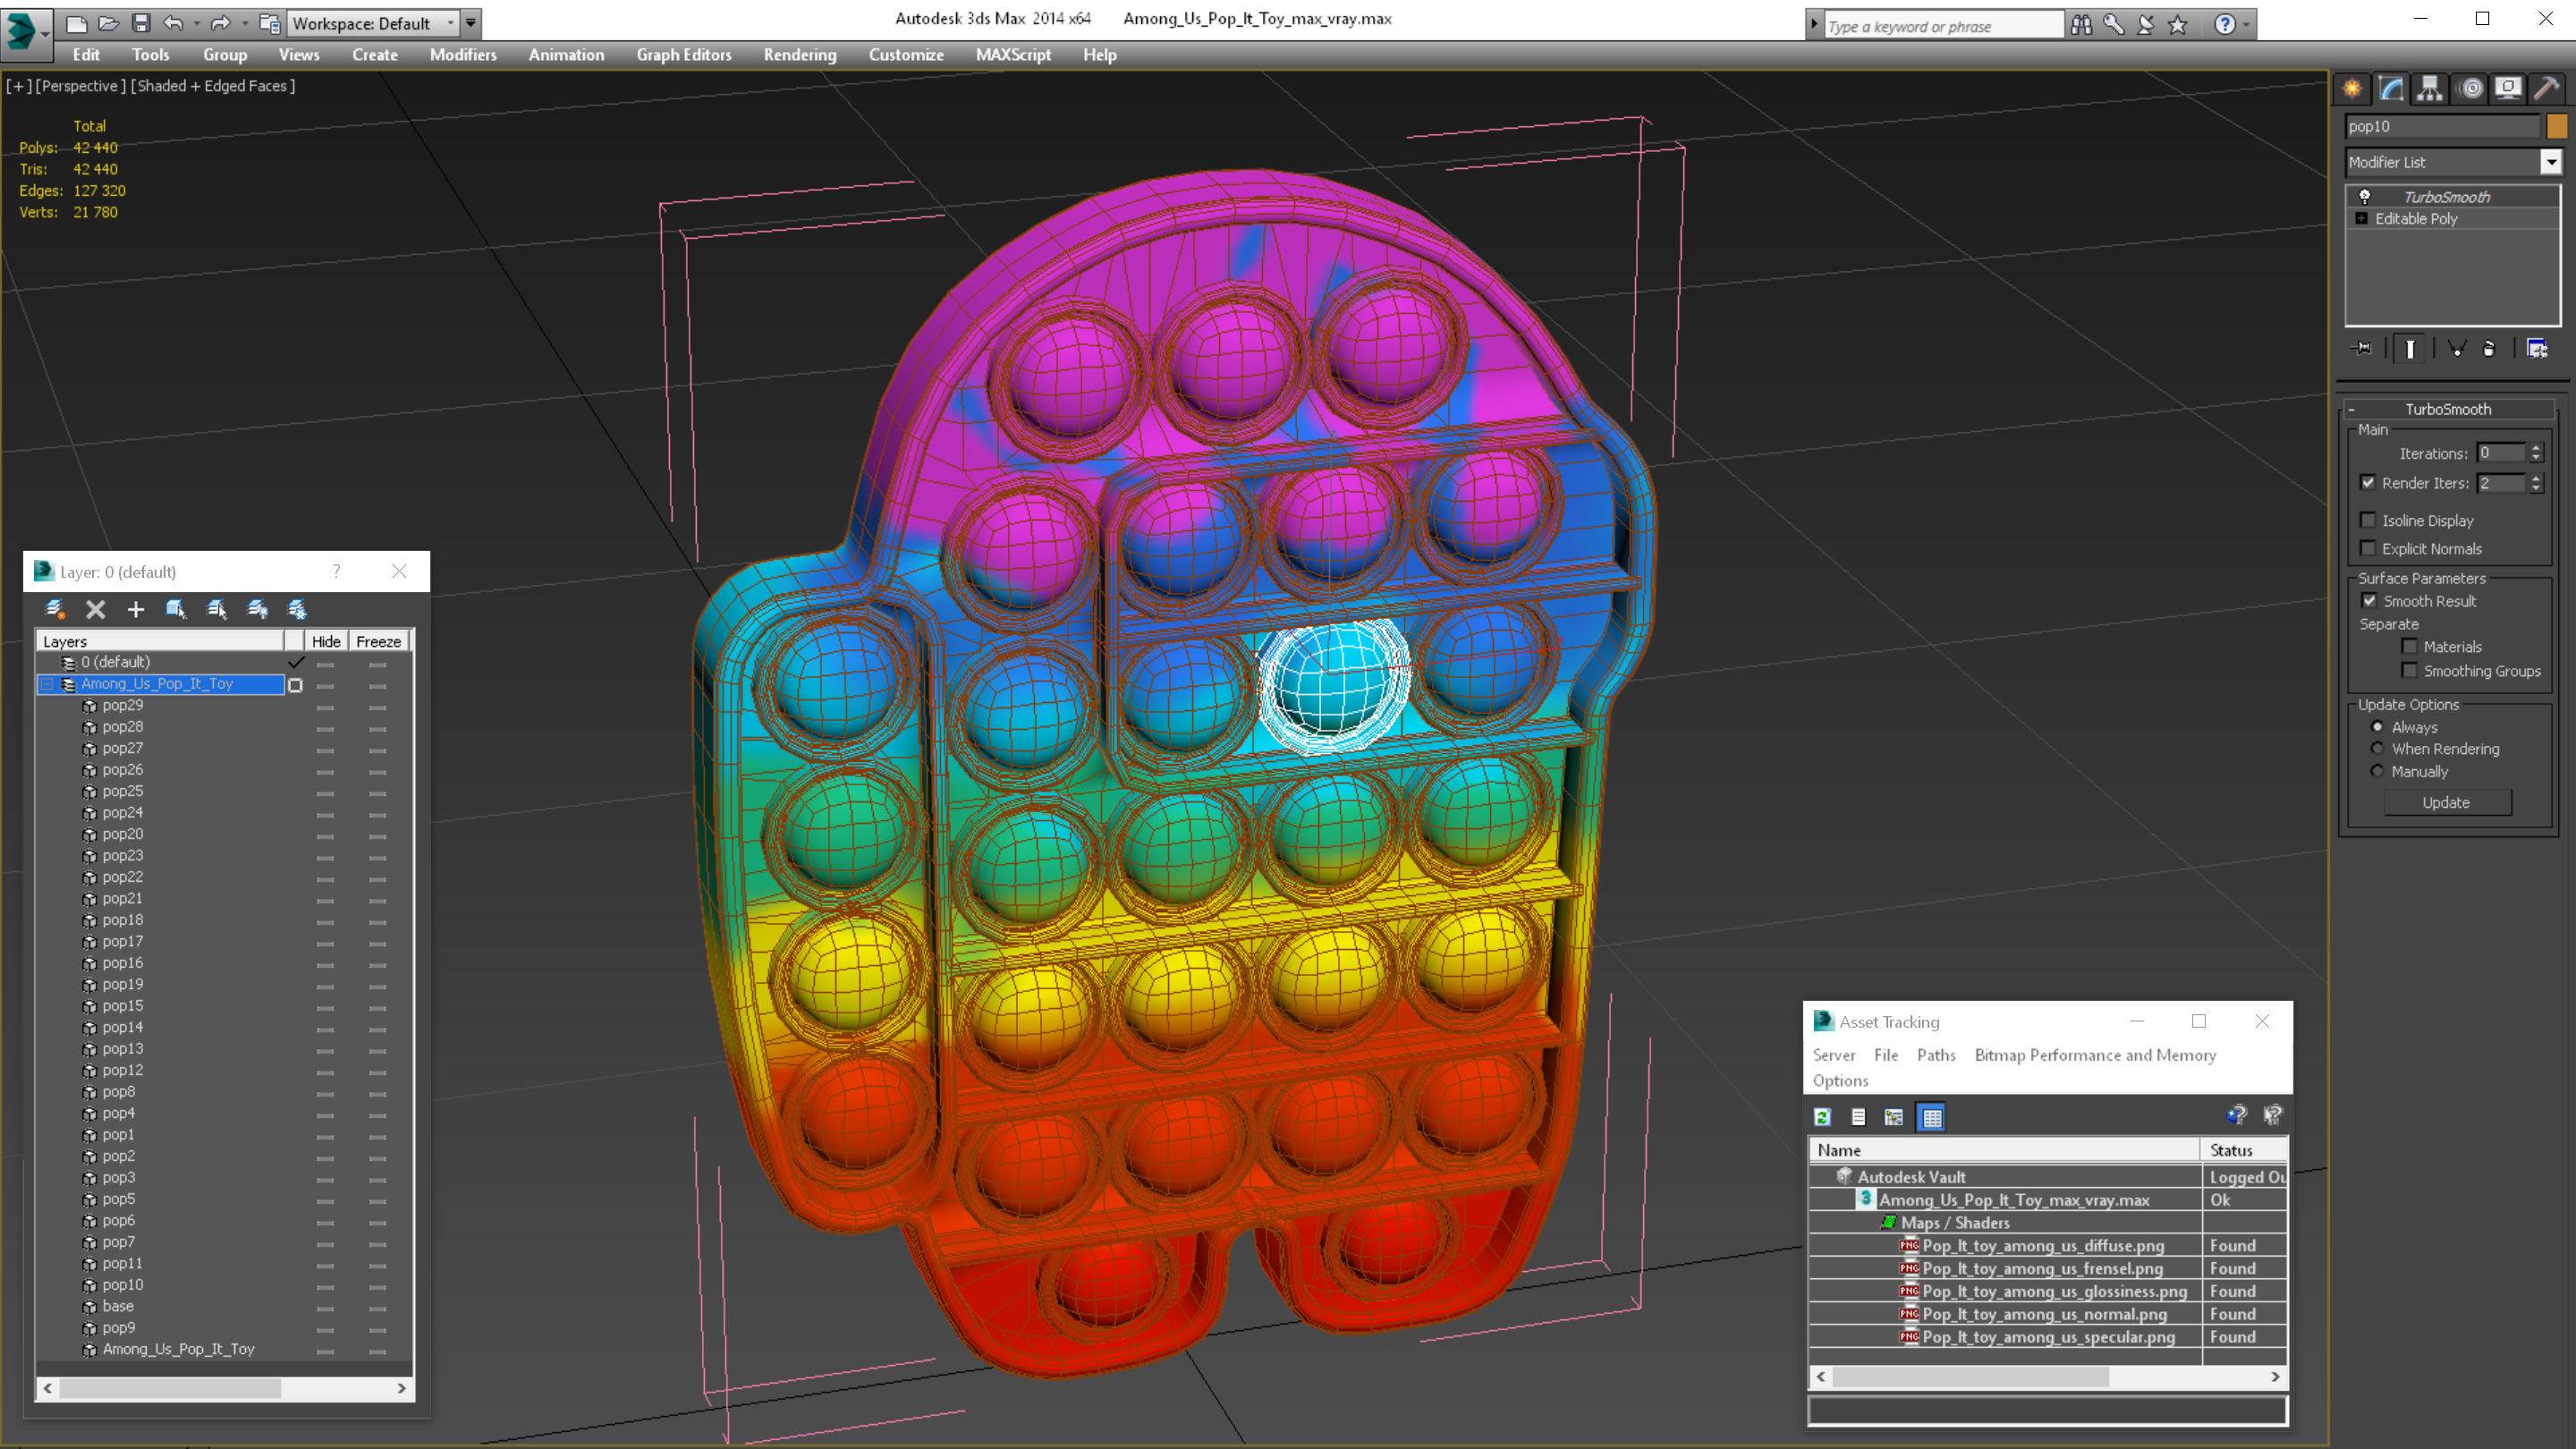Toggle the Render Iters checkbox
This screenshot has height=1449, width=2576.
2368,482
